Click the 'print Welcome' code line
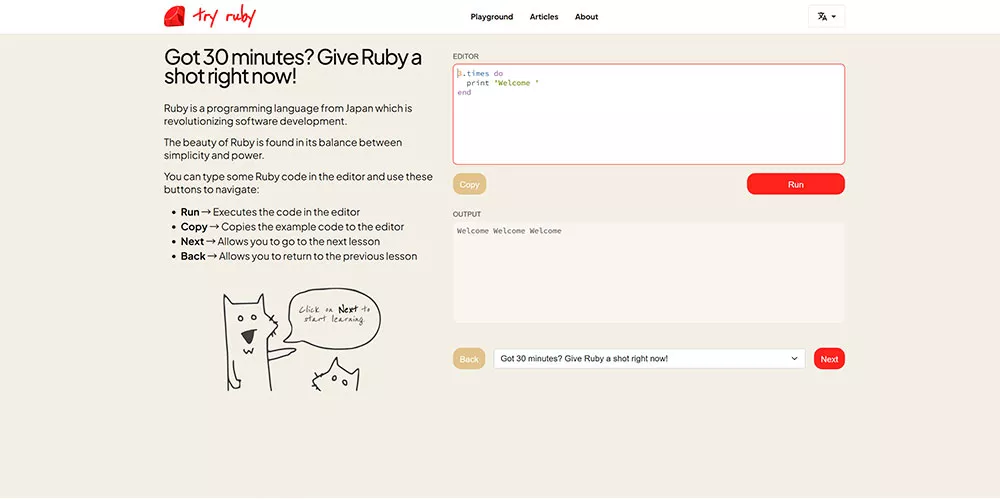The height and width of the screenshot is (499, 1000). 503,83
